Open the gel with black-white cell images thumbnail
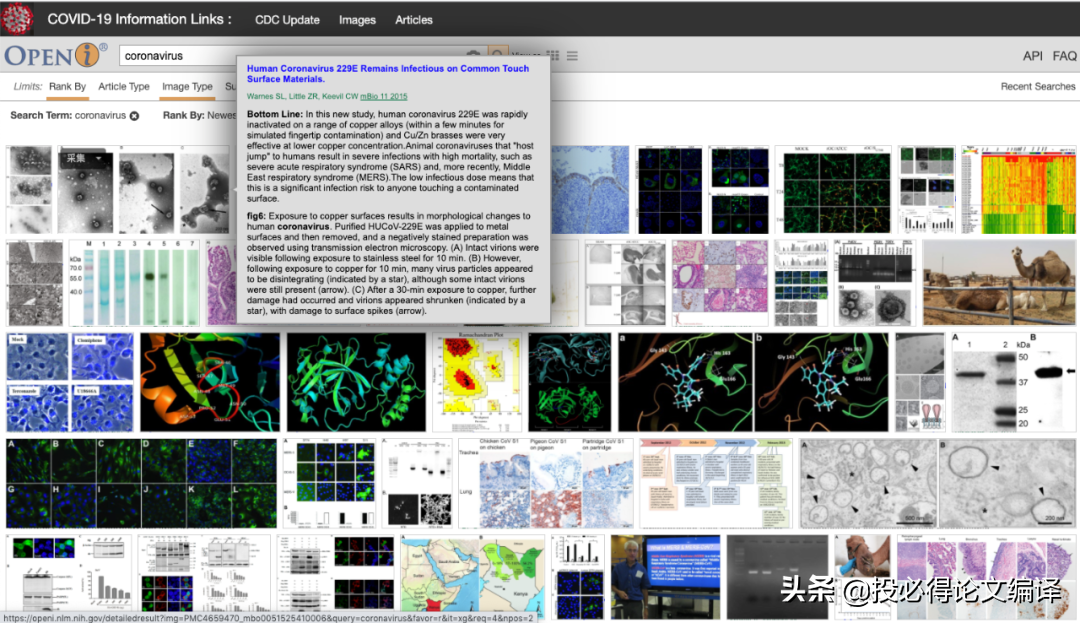This screenshot has width=1080, height=623. pyautogui.click(x=417, y=483)
